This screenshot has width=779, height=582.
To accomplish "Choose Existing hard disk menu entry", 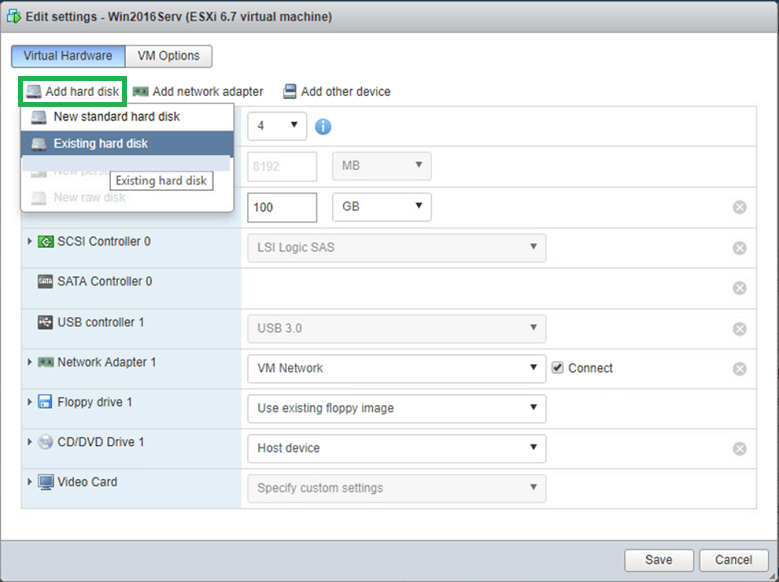I will (x=127, y=144).
